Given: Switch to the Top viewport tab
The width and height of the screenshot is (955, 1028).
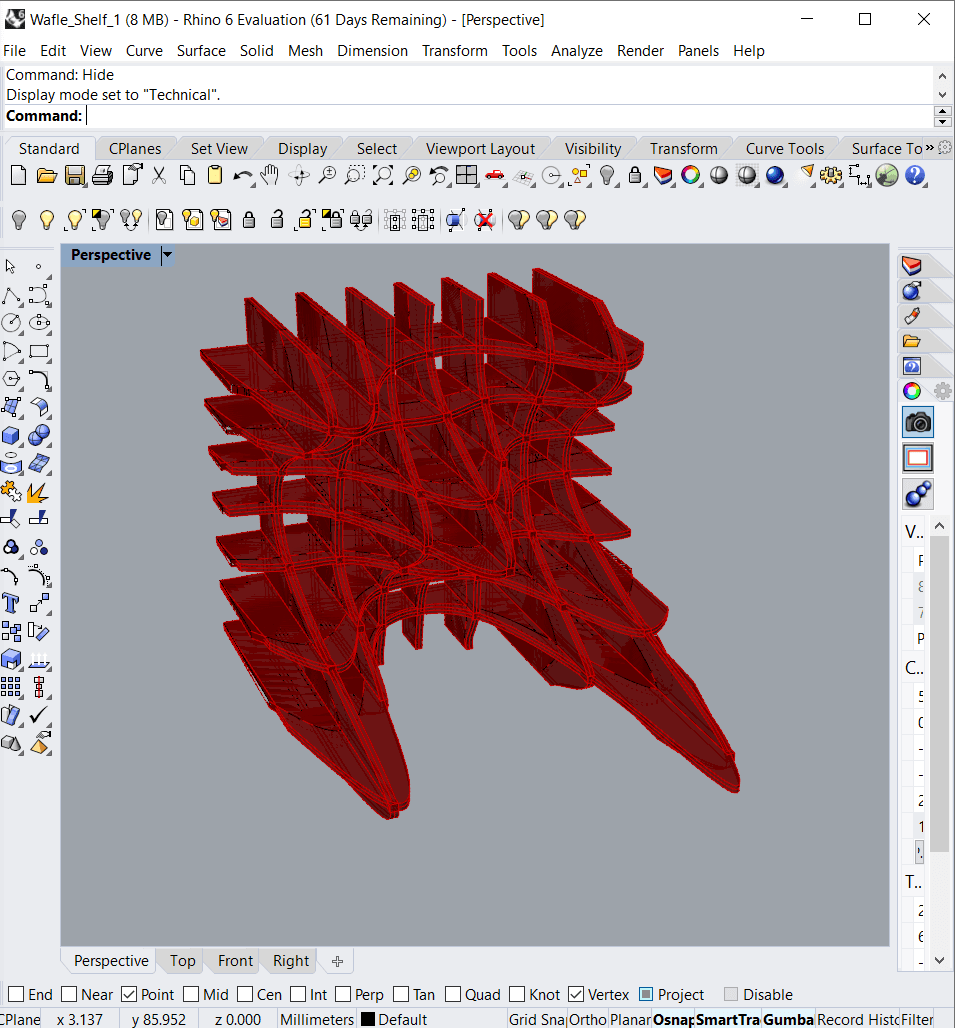Looking at the screenshot, I should 182,960.
